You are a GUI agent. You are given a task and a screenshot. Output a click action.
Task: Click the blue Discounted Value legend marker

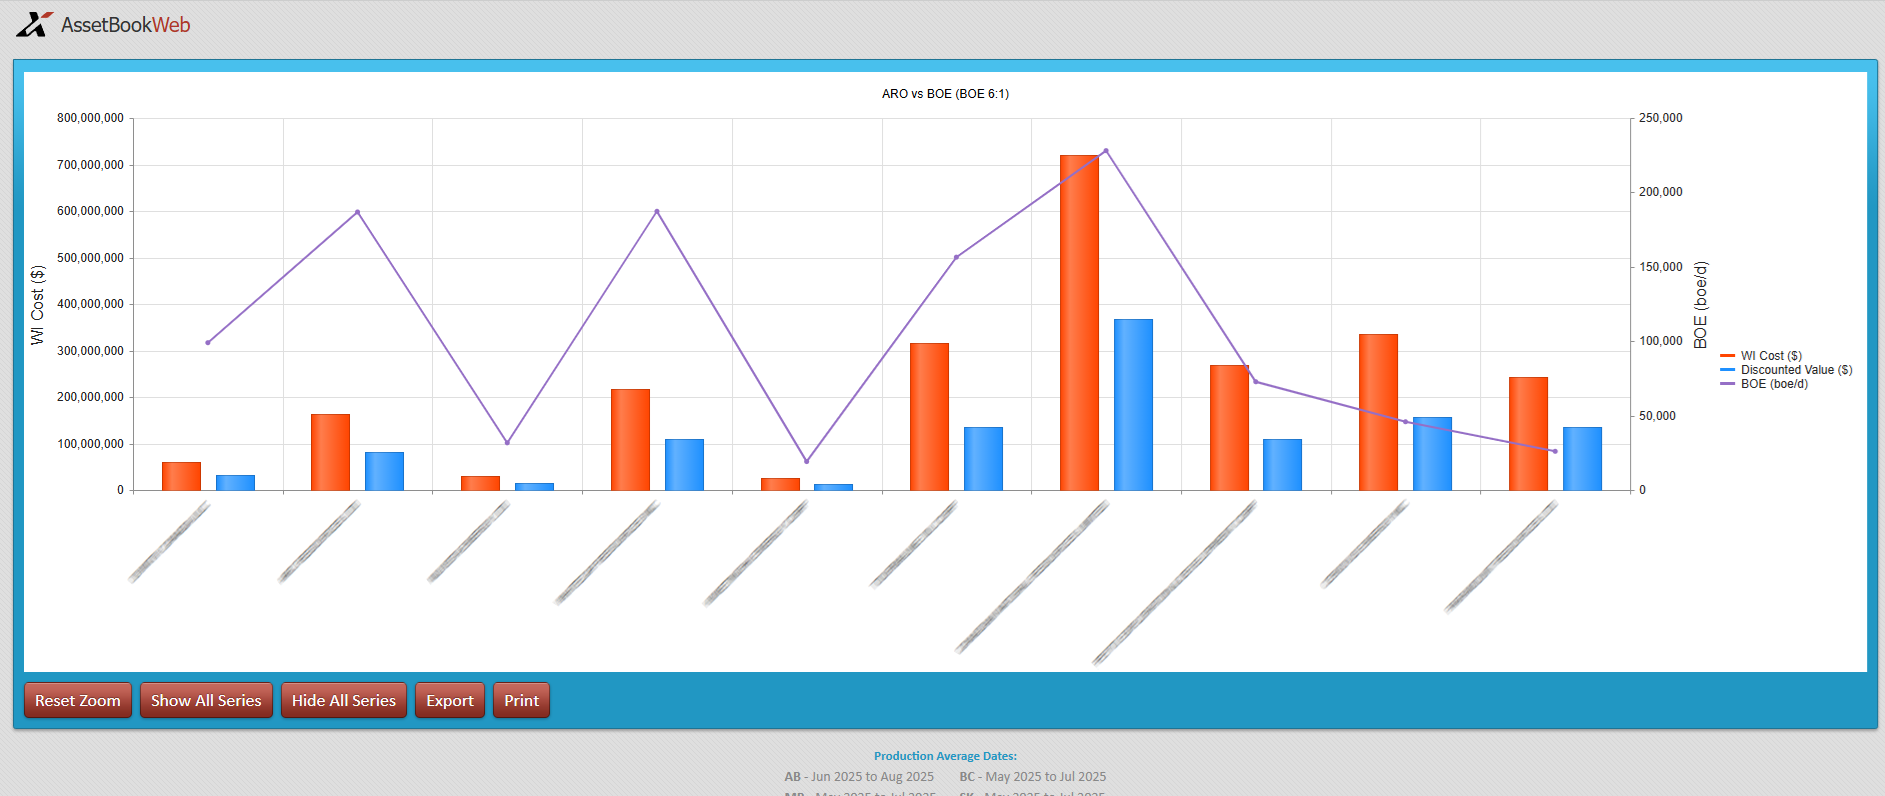pos(1727,370)
